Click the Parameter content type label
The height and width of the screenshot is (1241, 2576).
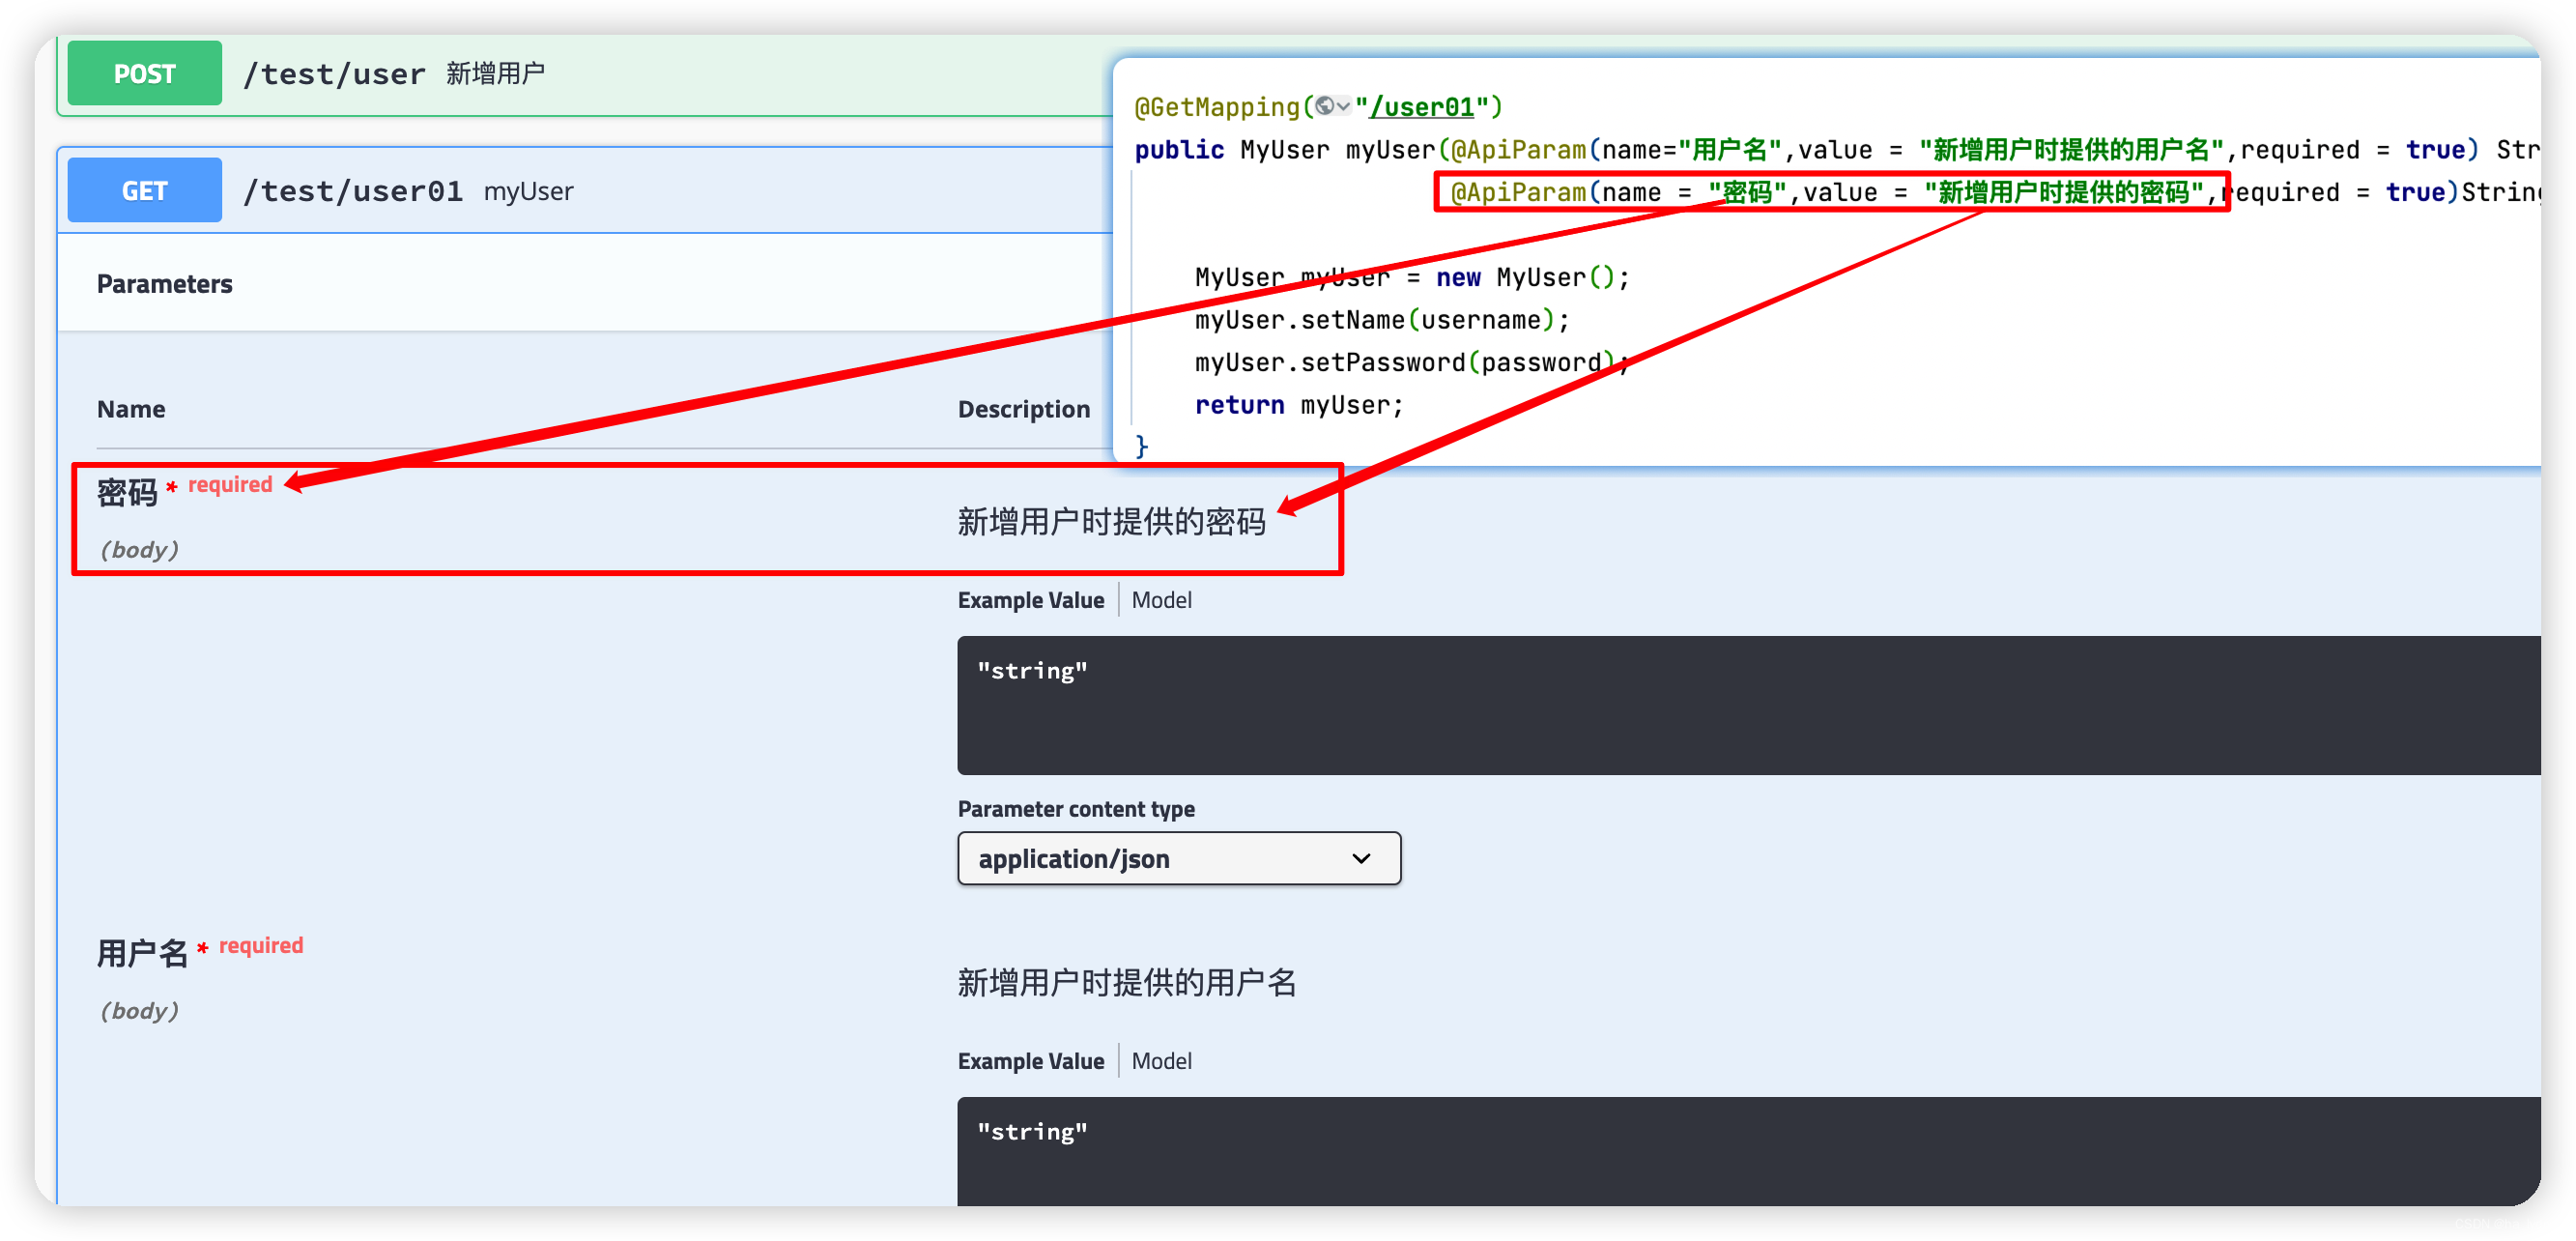(1076, 809)
